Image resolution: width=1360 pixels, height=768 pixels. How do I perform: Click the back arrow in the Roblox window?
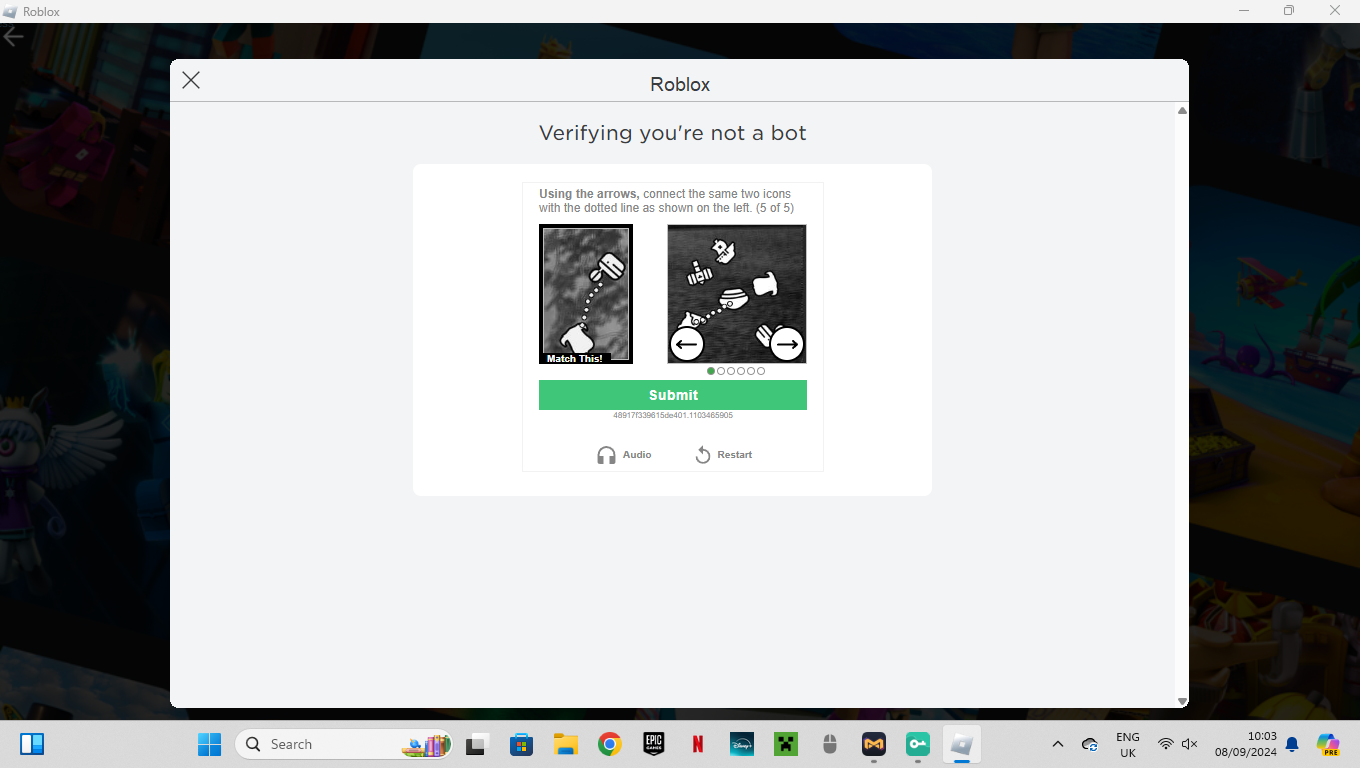(x=13, y=37)
